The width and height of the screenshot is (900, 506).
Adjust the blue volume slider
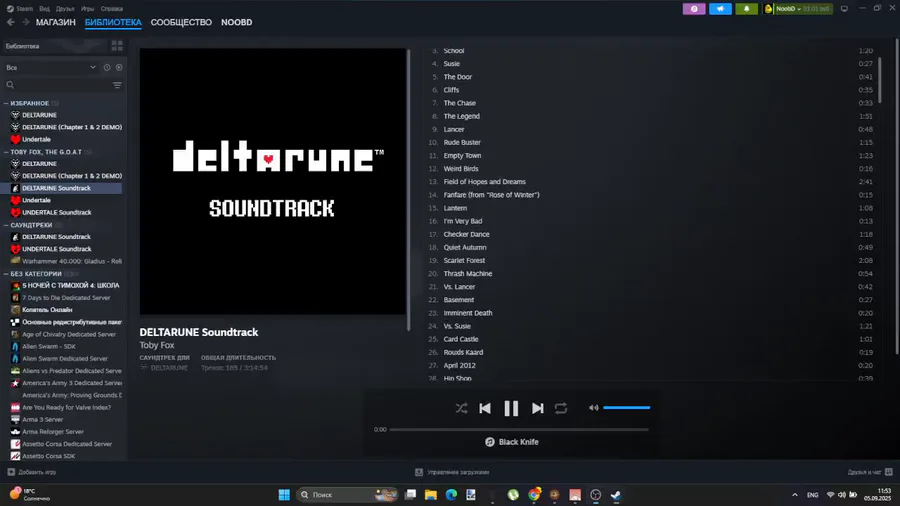point(626,408)
